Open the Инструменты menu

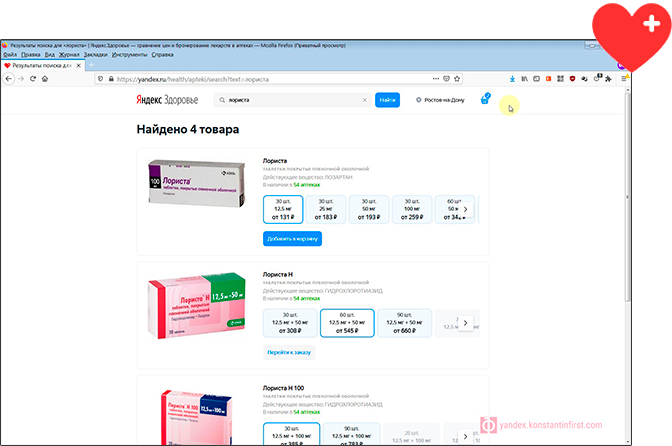129,54
